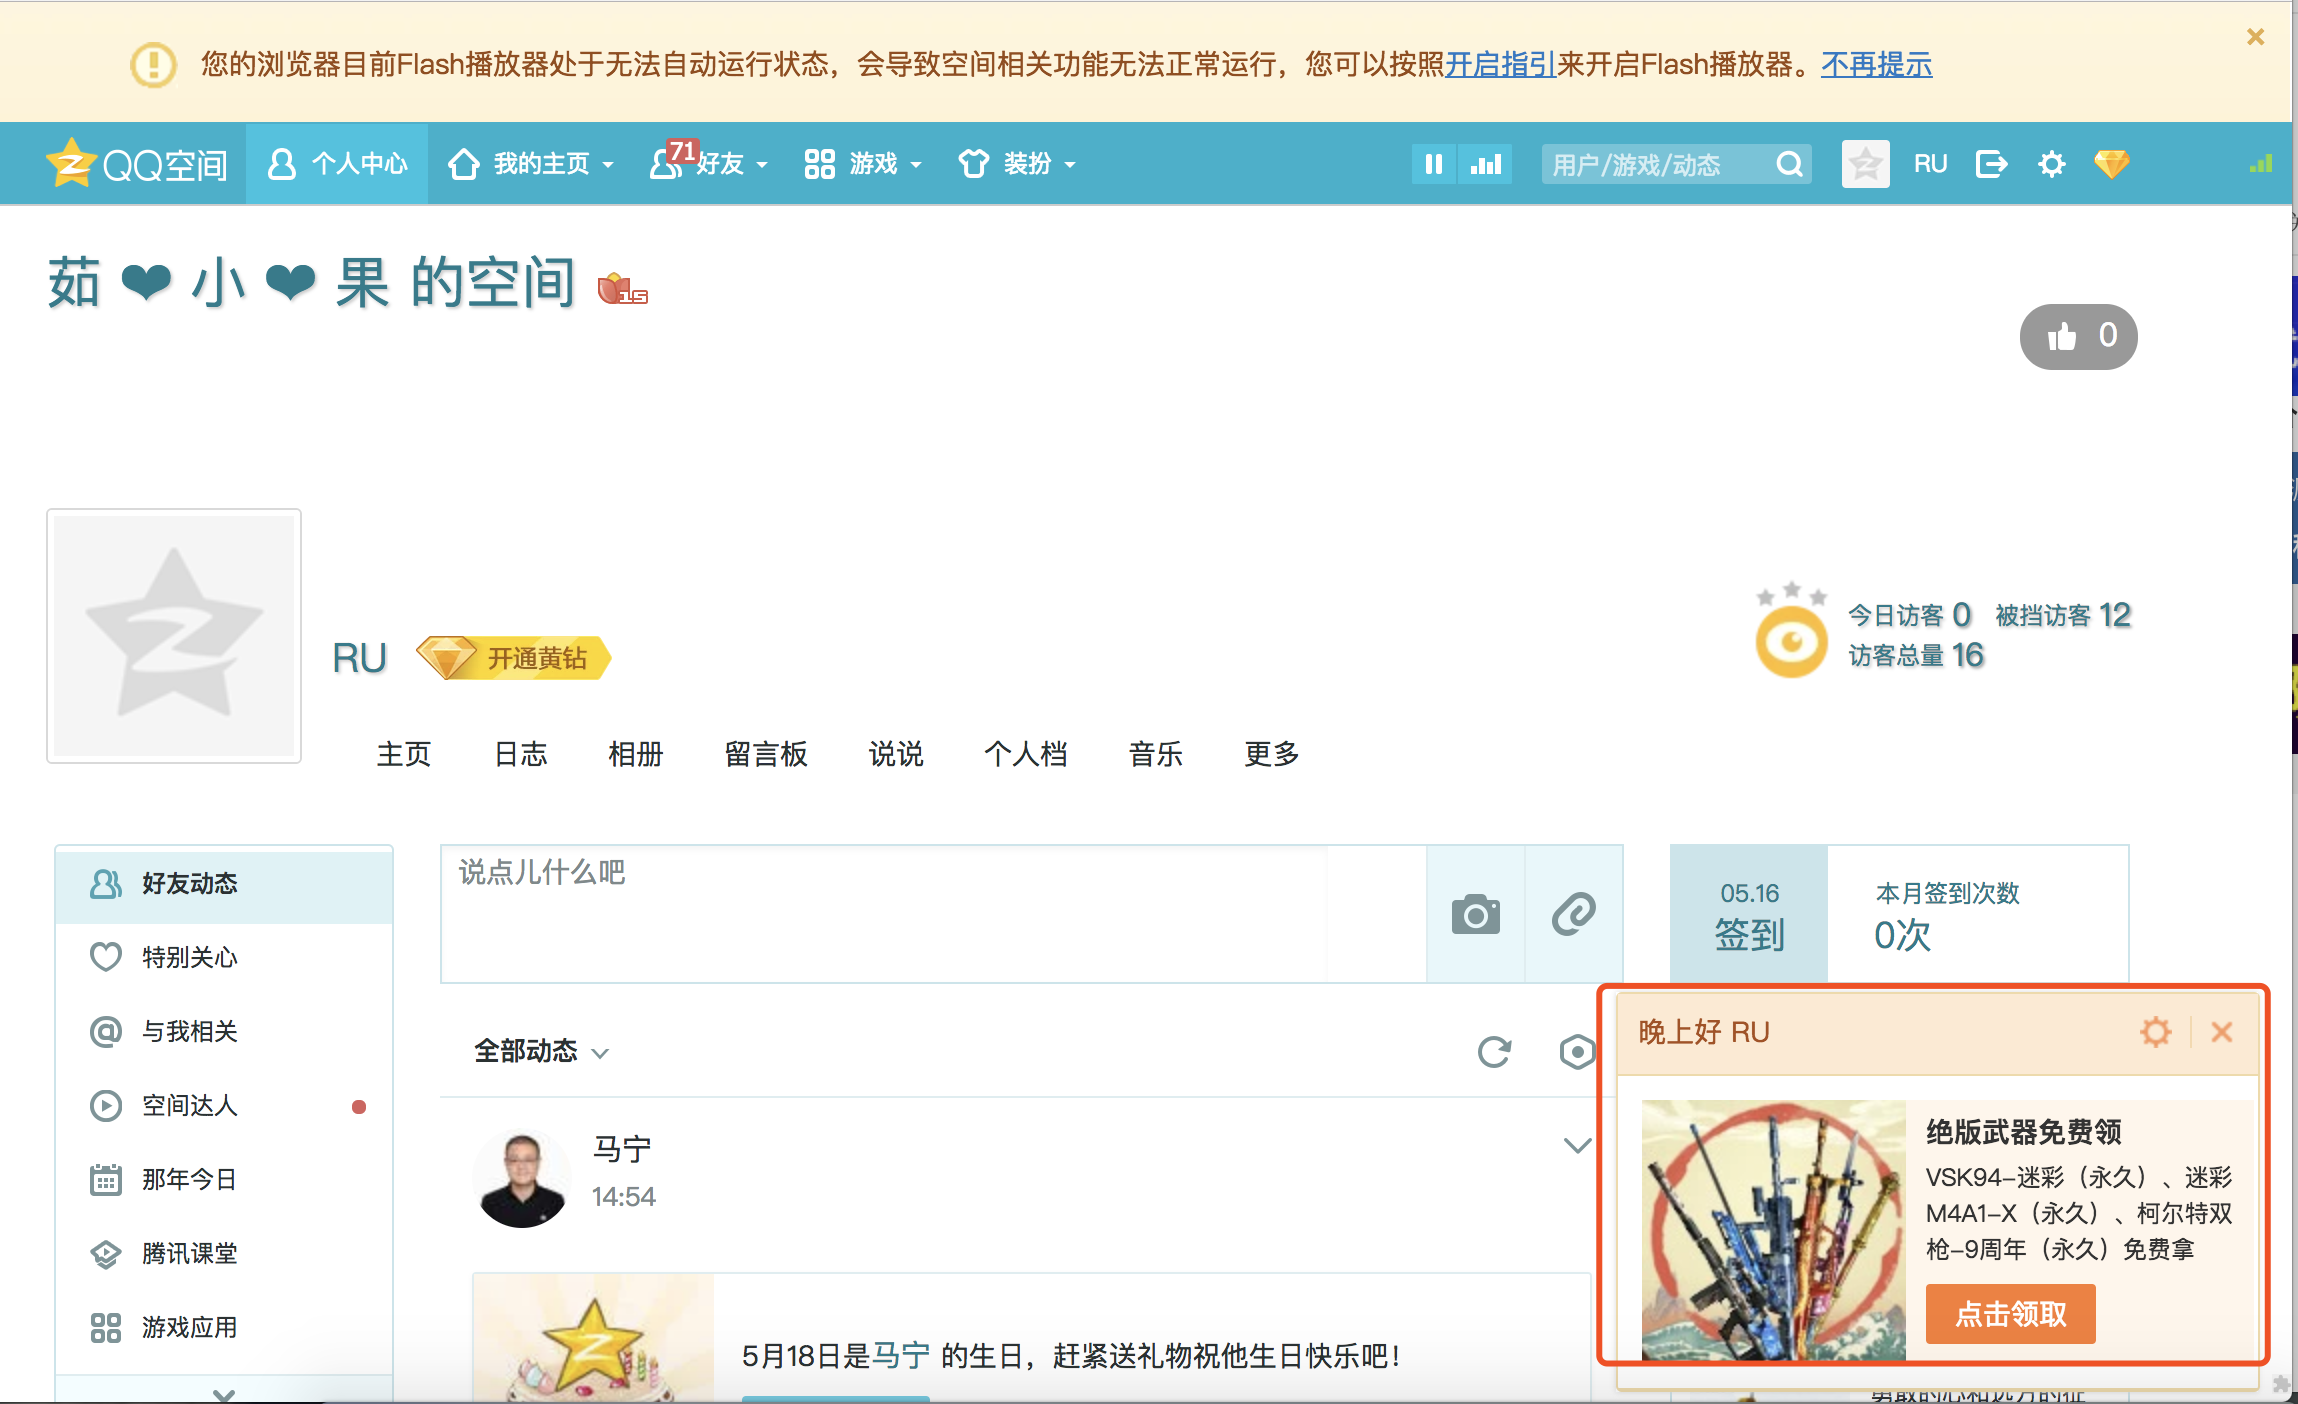
Task: Open 那年今日 calendar item
Action: tap(224, 1179)
